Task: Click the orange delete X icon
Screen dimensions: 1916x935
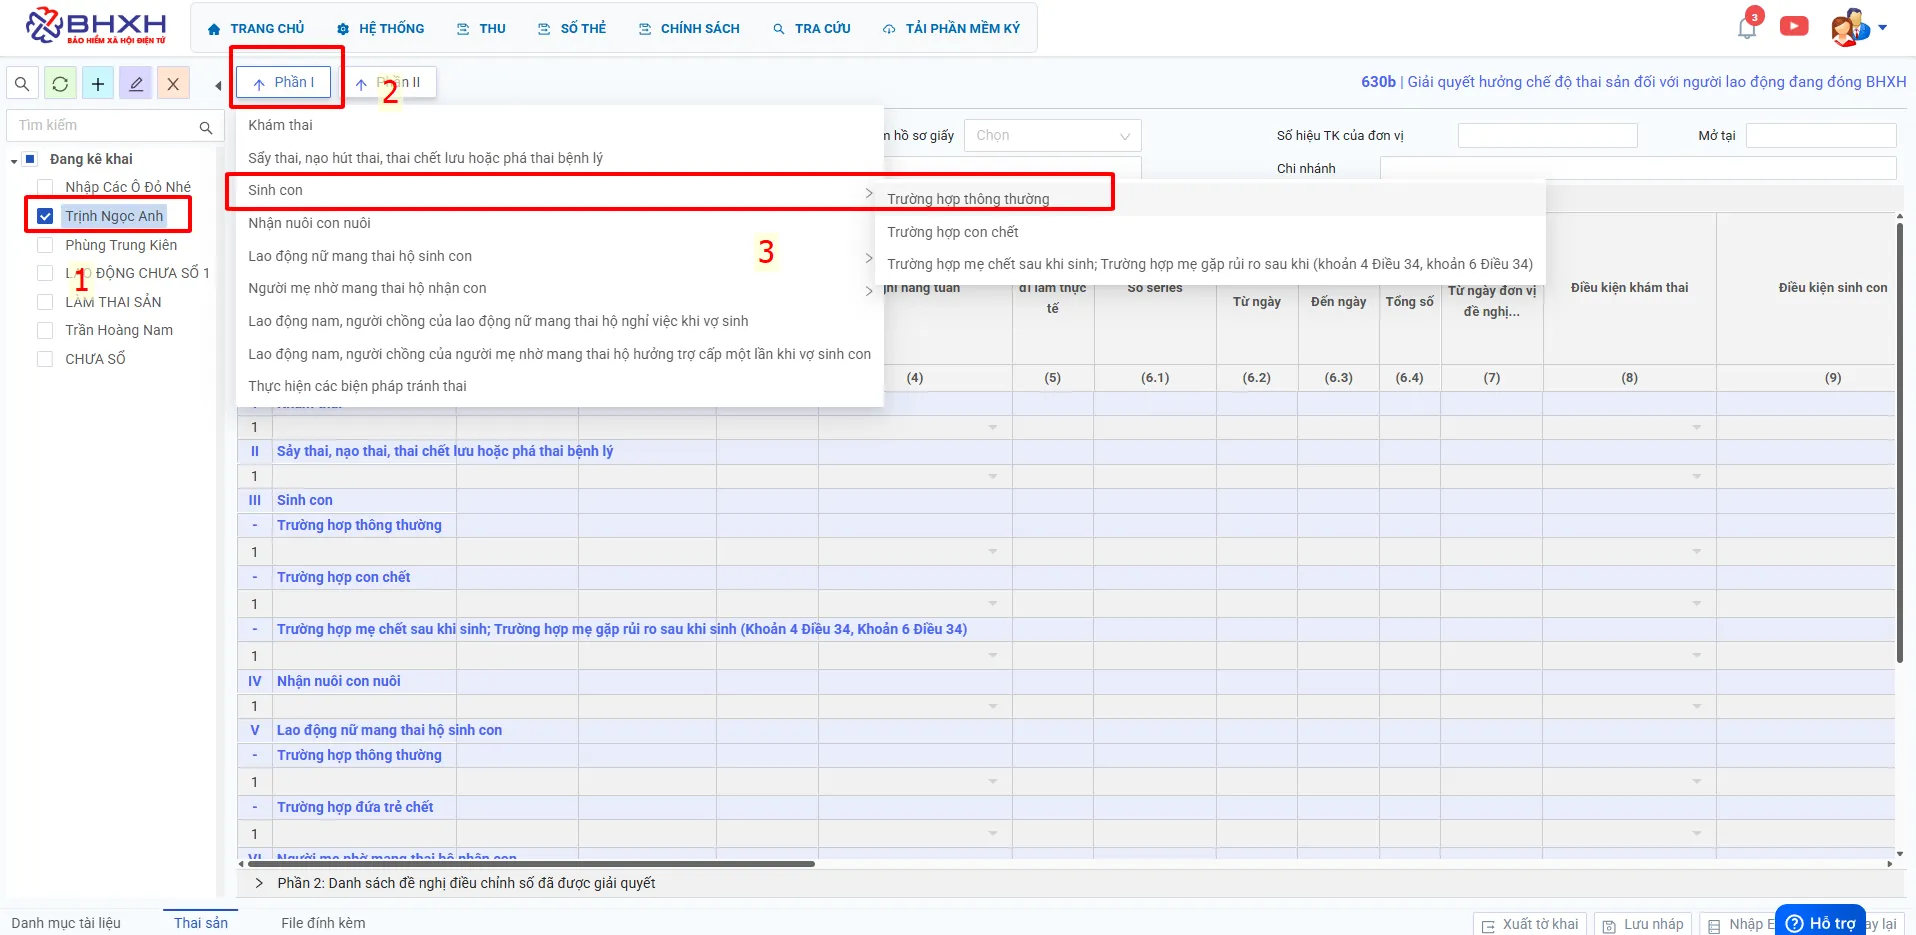Action: (x=173, y=84)
